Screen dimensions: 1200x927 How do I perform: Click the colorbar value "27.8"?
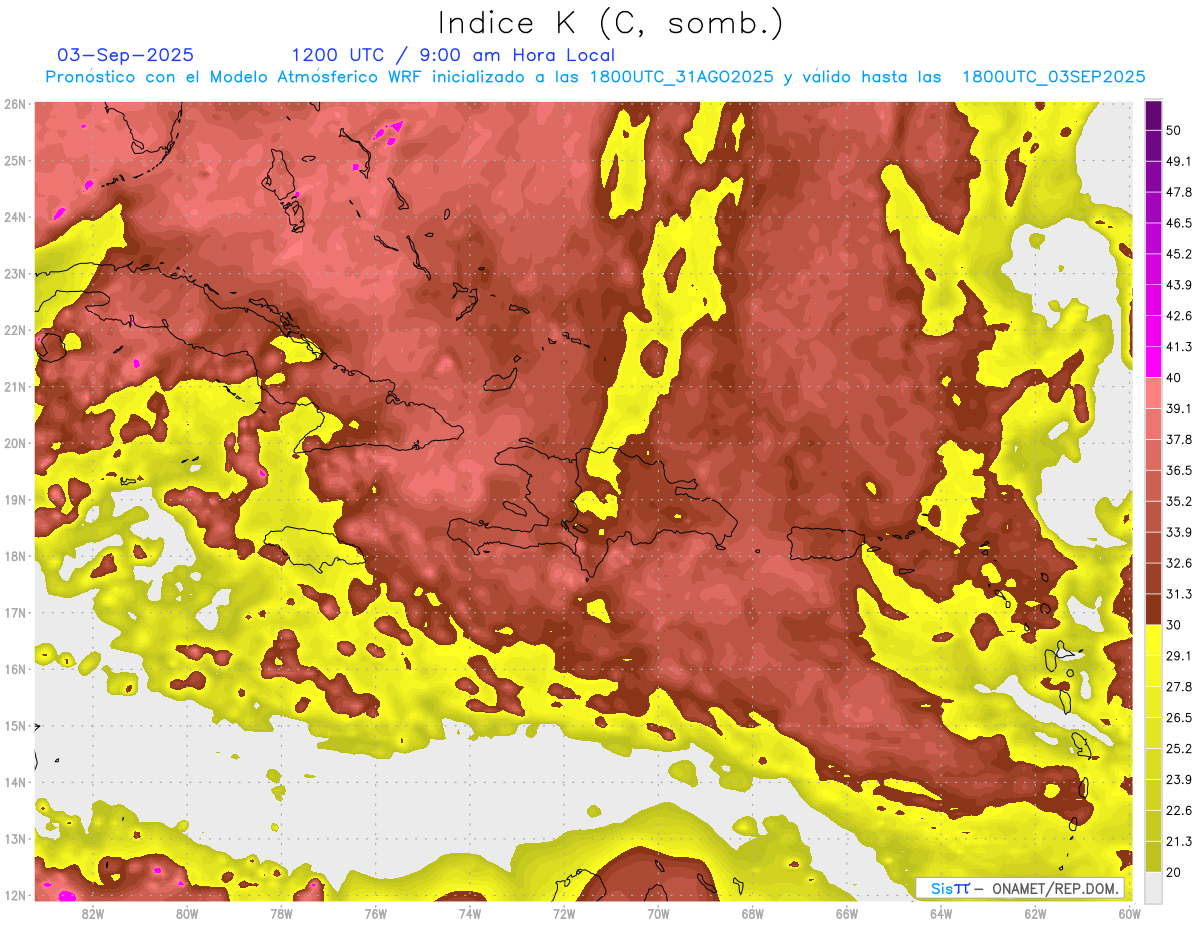point(1179,687)
